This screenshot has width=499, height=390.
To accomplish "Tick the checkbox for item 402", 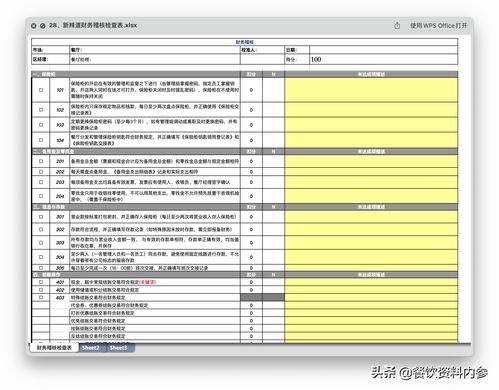I will tap(41, 290).
